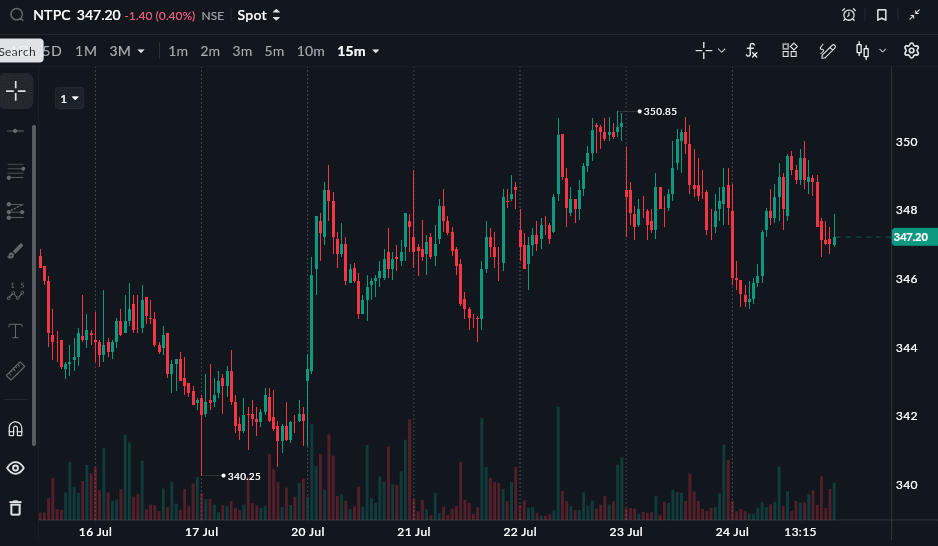Select the crosshair cursor tool in sidebar
The height and width of the screenshot is (546, 938).
tap(16, 91)
